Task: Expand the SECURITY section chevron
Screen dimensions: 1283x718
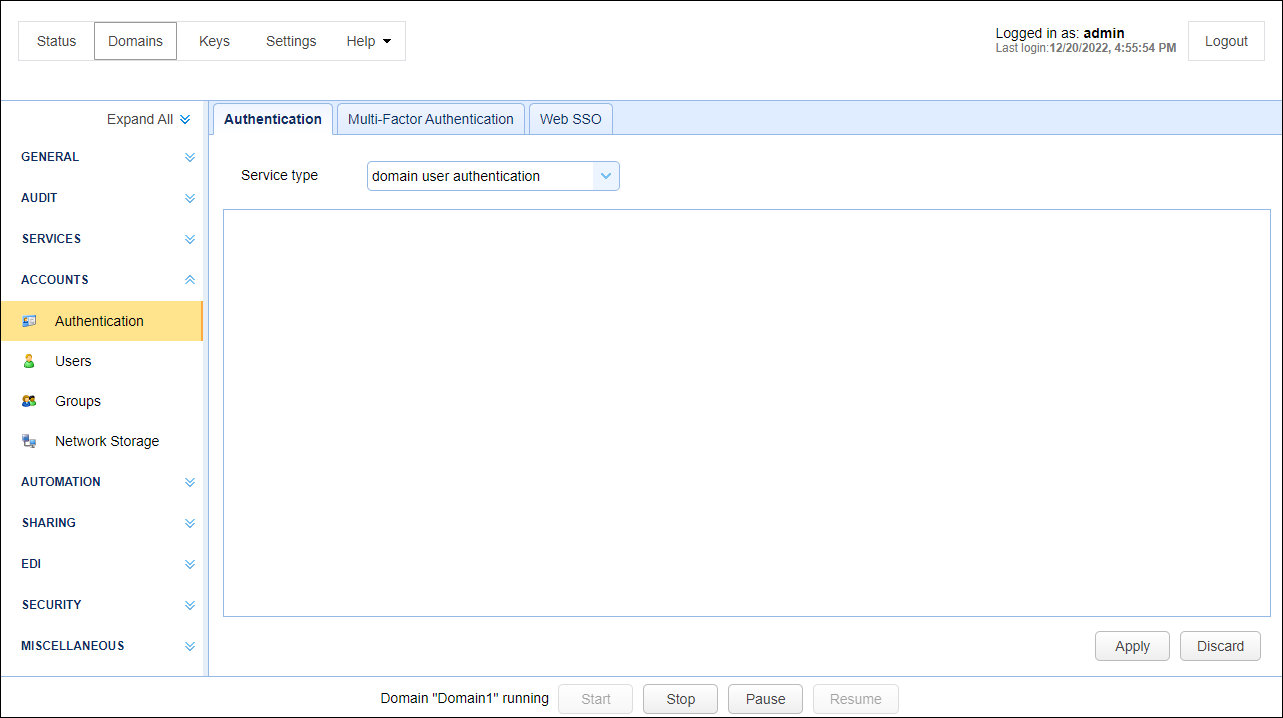Action: [190, 605]
